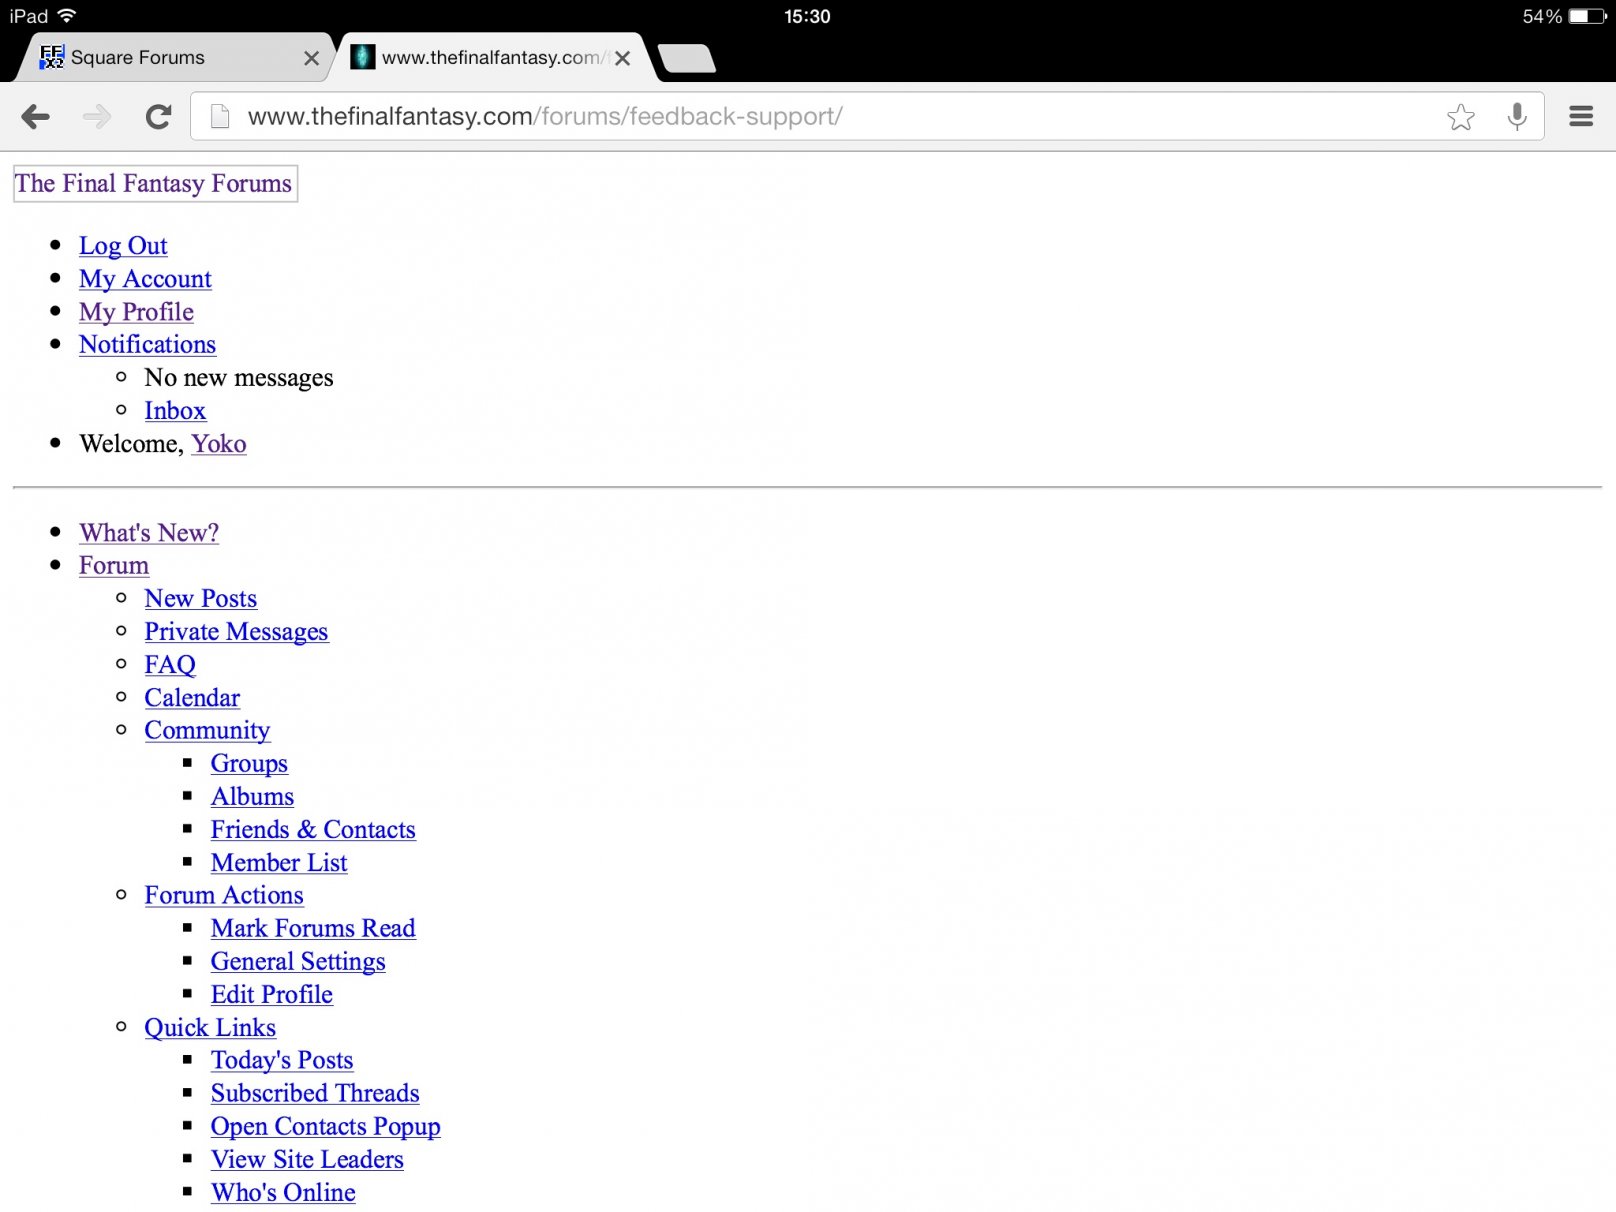The height and width of the screenshot is (1212, 1616).
Task: Open Who's Online link
Action: [283, 1193]
